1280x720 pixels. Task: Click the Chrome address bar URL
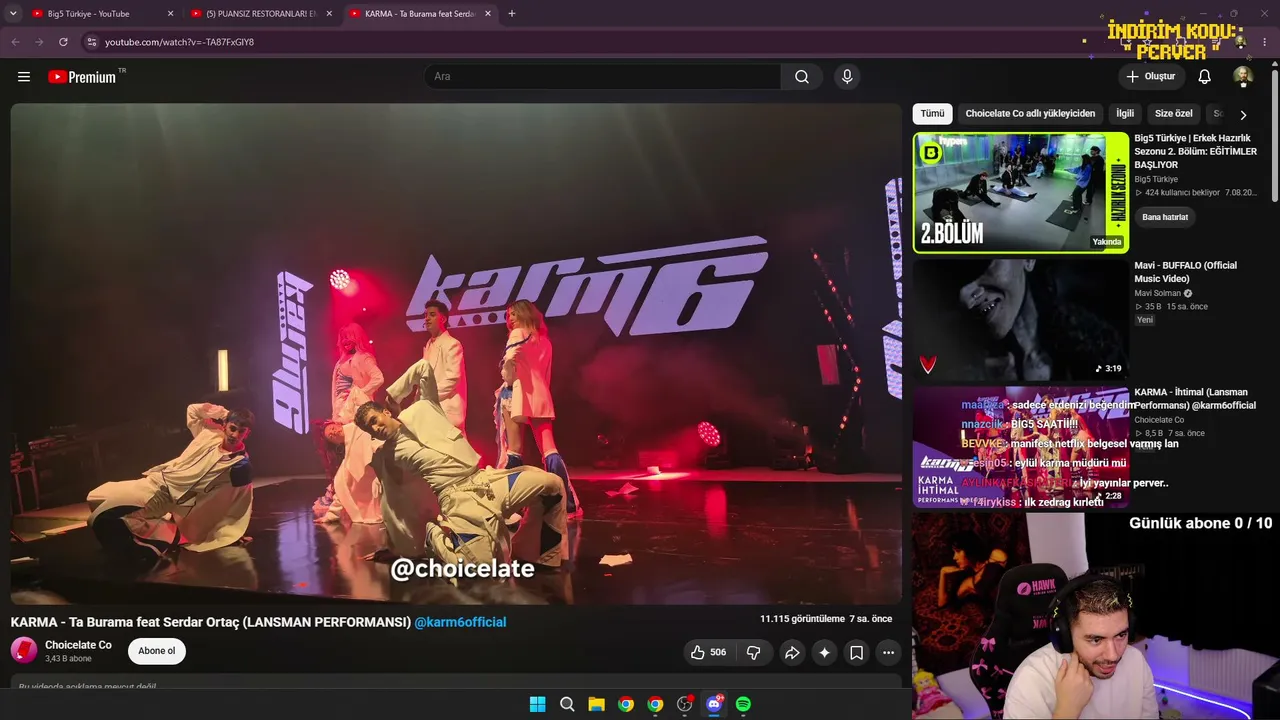180,42
